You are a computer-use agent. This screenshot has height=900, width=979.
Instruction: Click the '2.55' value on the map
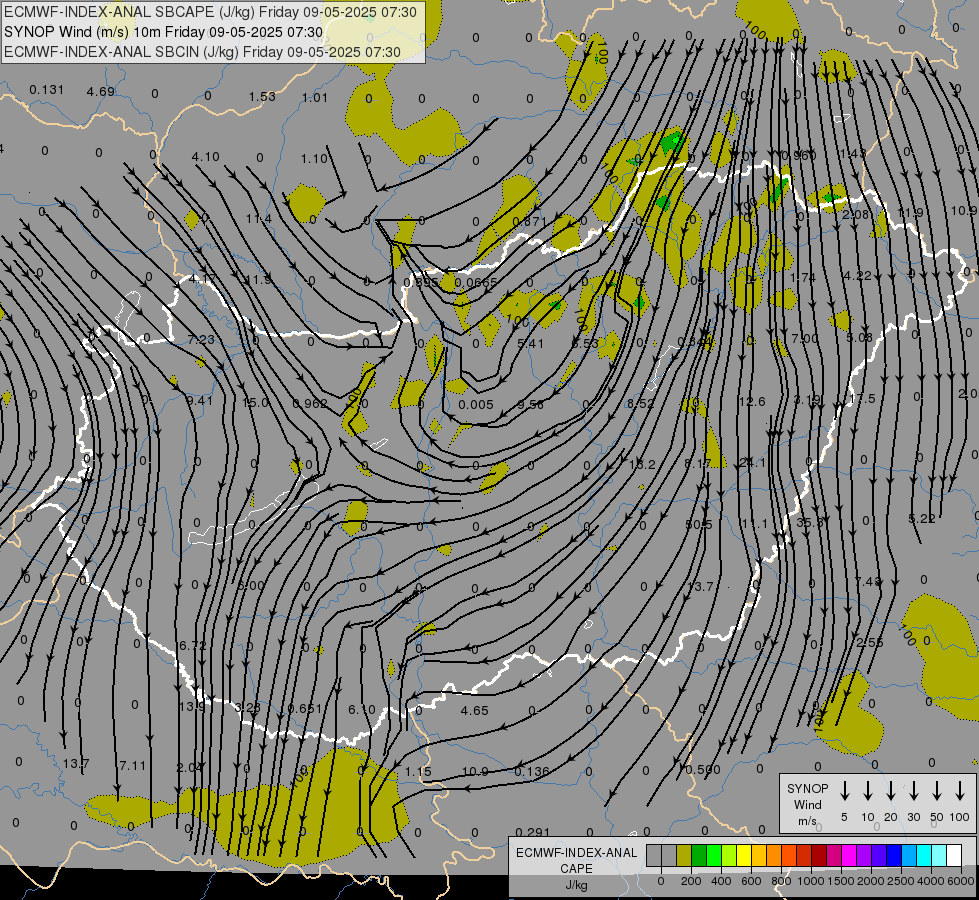point(870,643)
